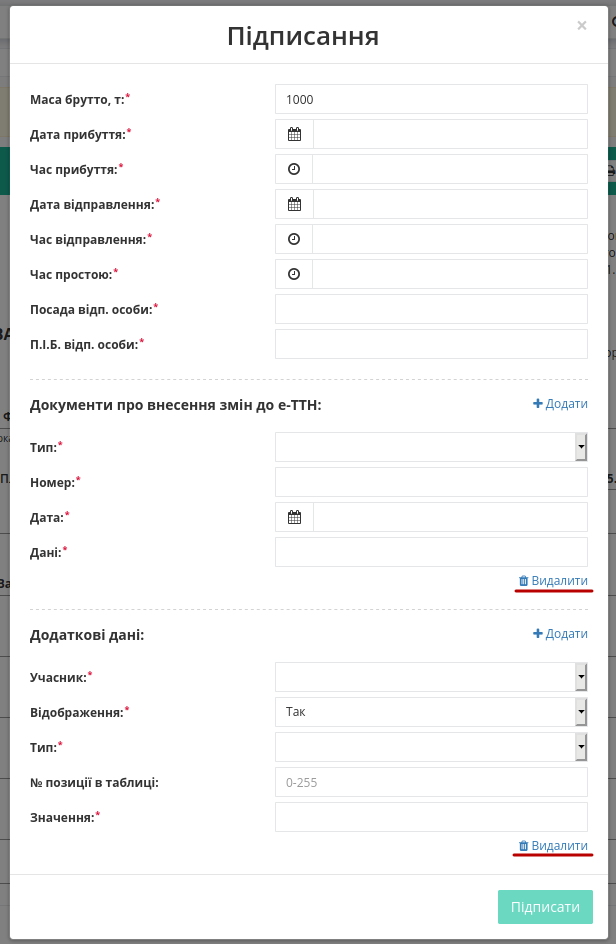This screenshot has height=944, width=616.
Task: Focus the Посада відп. особи field
Action: tap(431, 309)
